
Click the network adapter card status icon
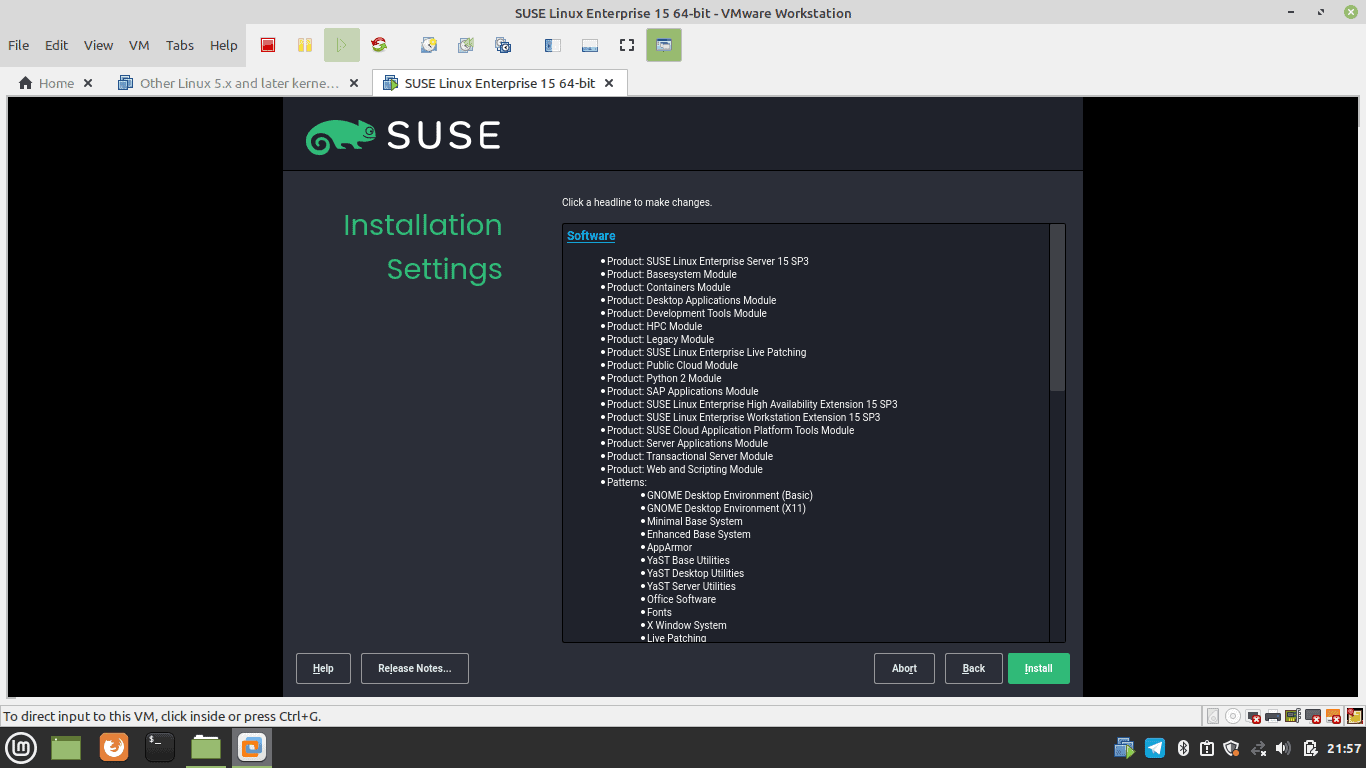1293,716
